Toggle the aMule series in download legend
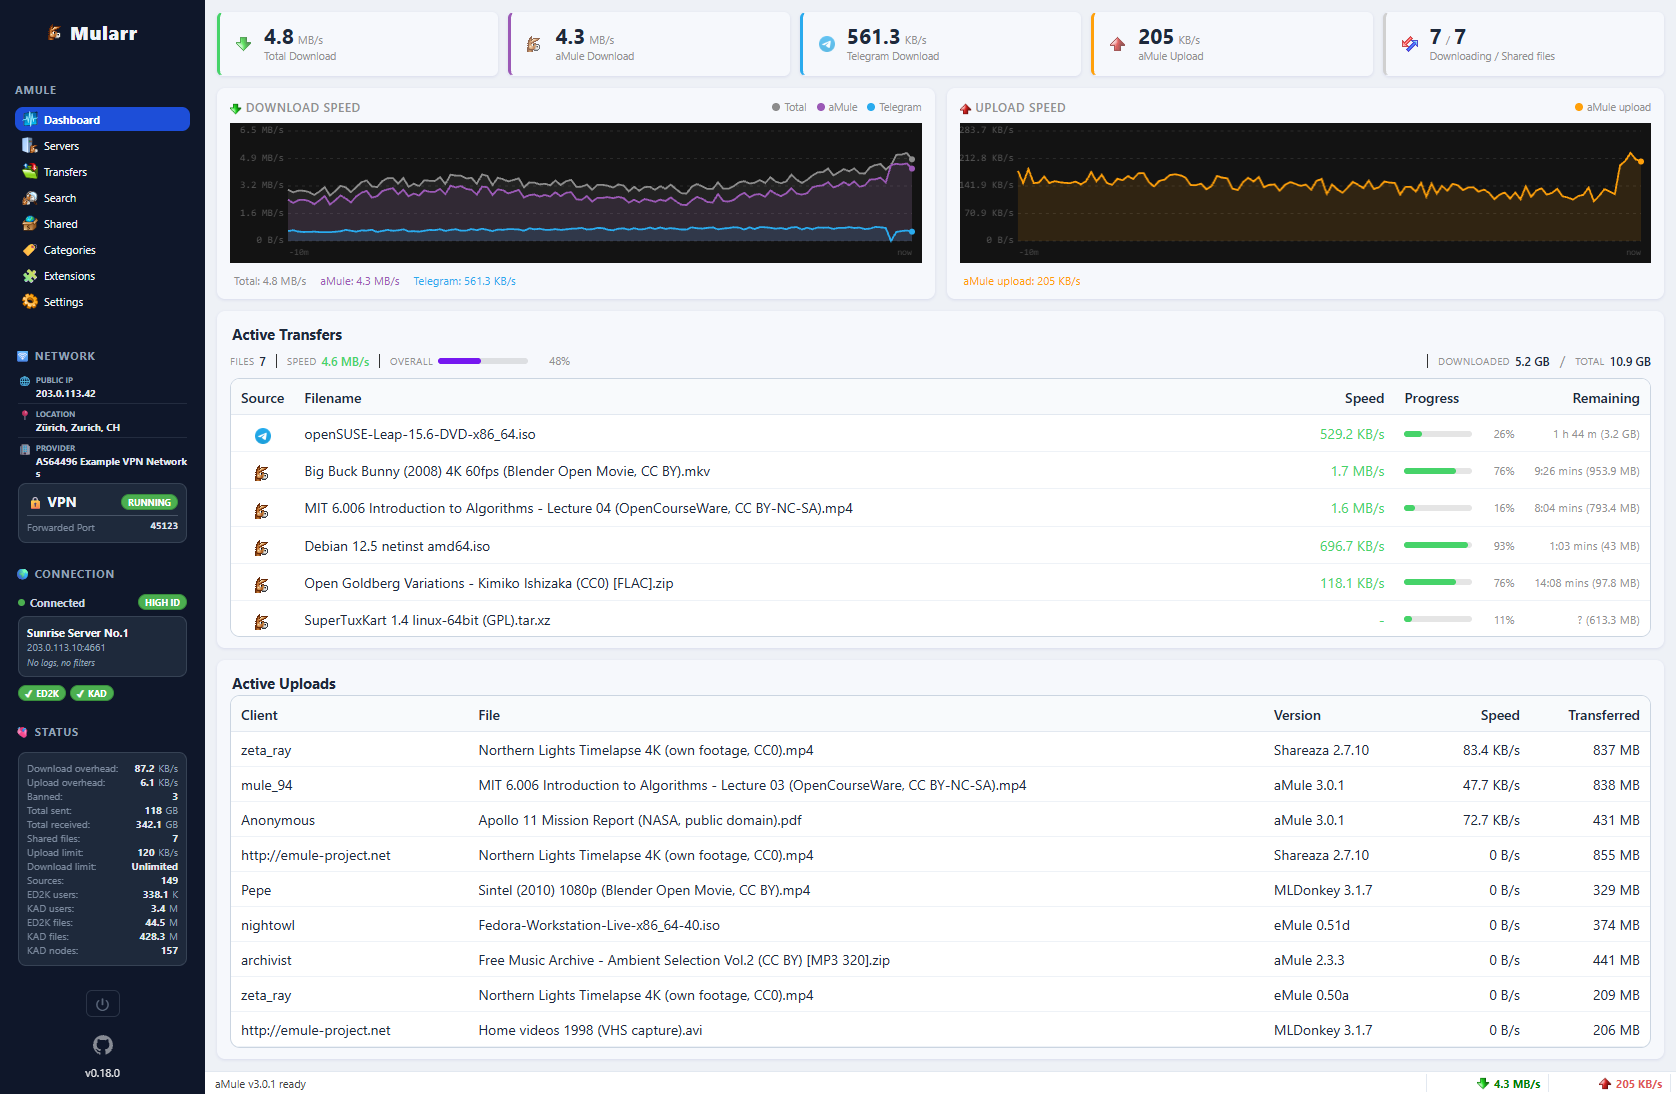Viewport: 1676px width, 1094px height. pos(837,107)
